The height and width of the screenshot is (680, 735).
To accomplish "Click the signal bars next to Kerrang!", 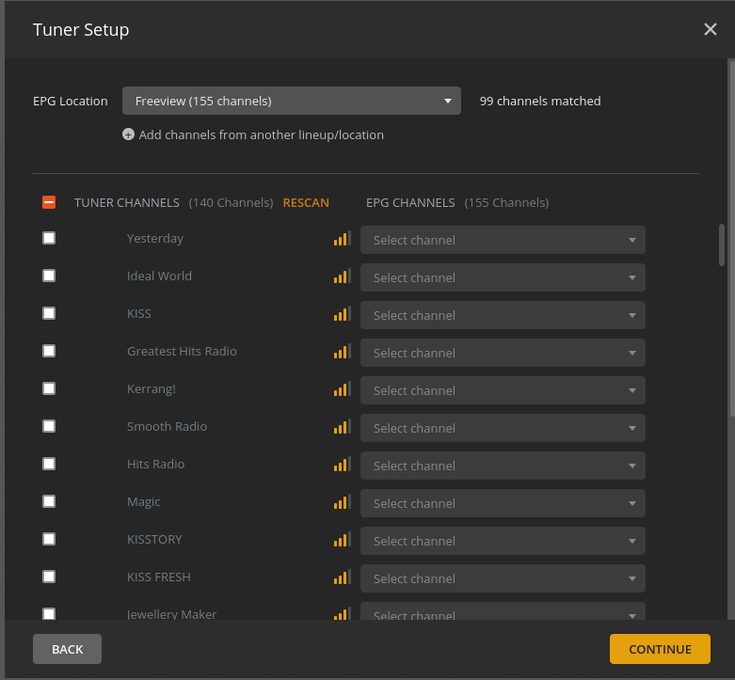I will [x=342, y=390].
